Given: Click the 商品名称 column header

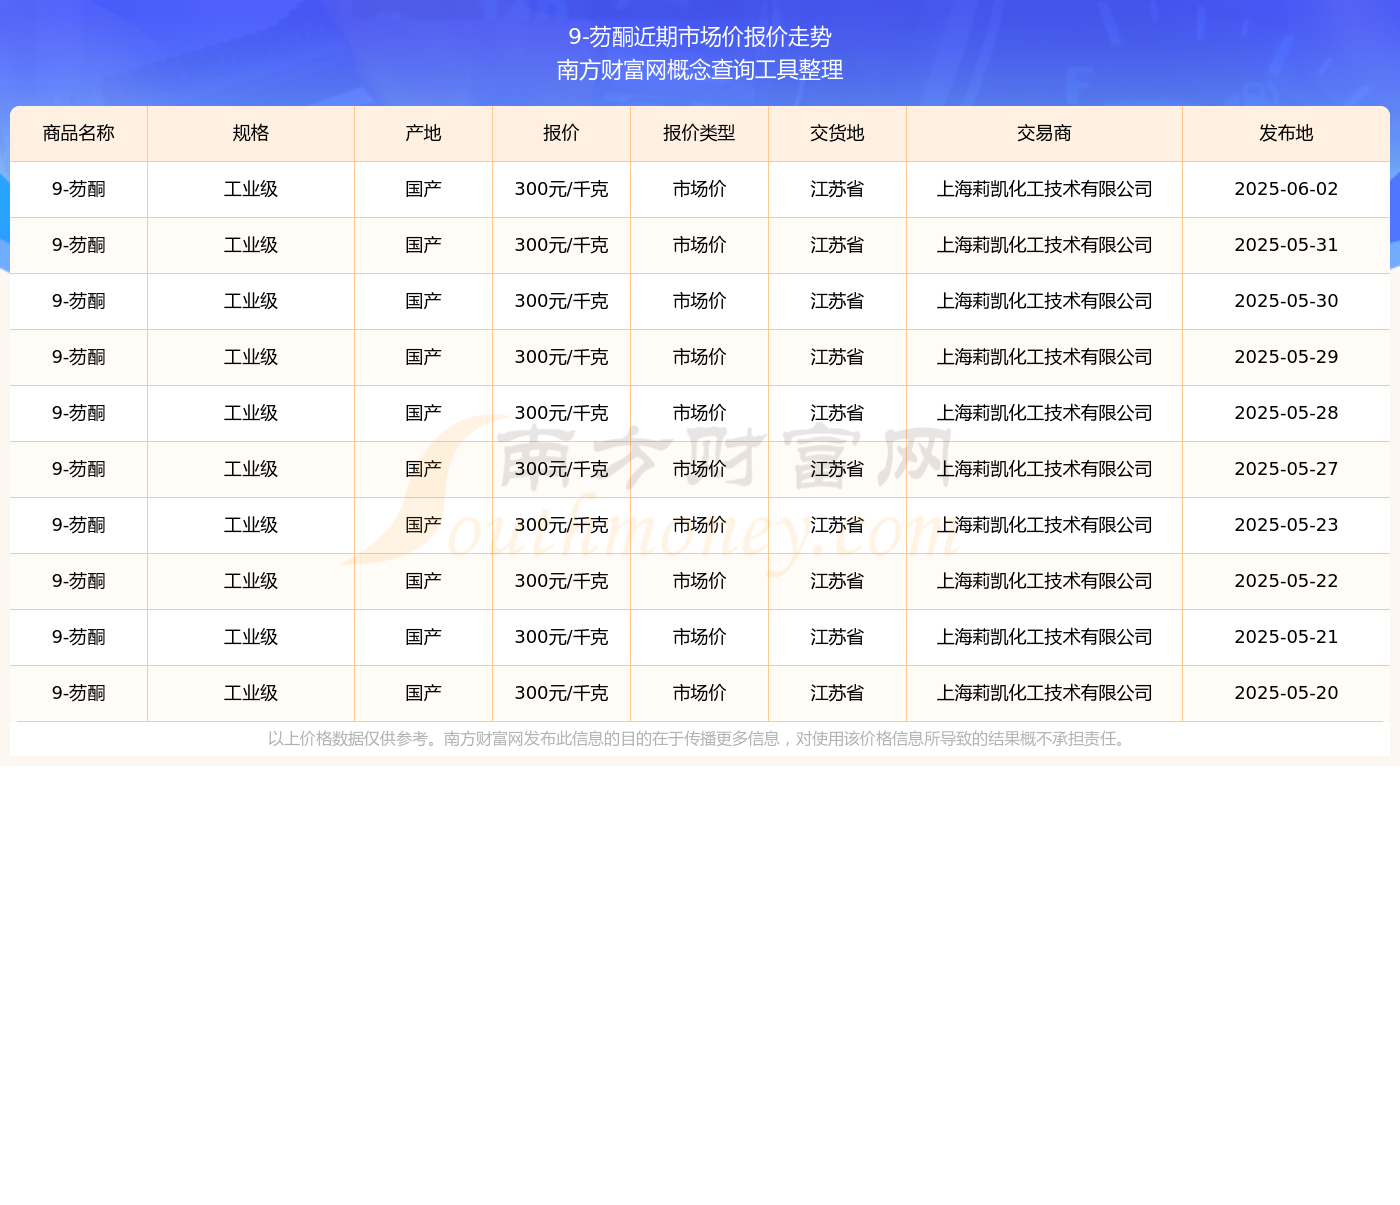Looking at the screenshot, I should click(79, 133).
